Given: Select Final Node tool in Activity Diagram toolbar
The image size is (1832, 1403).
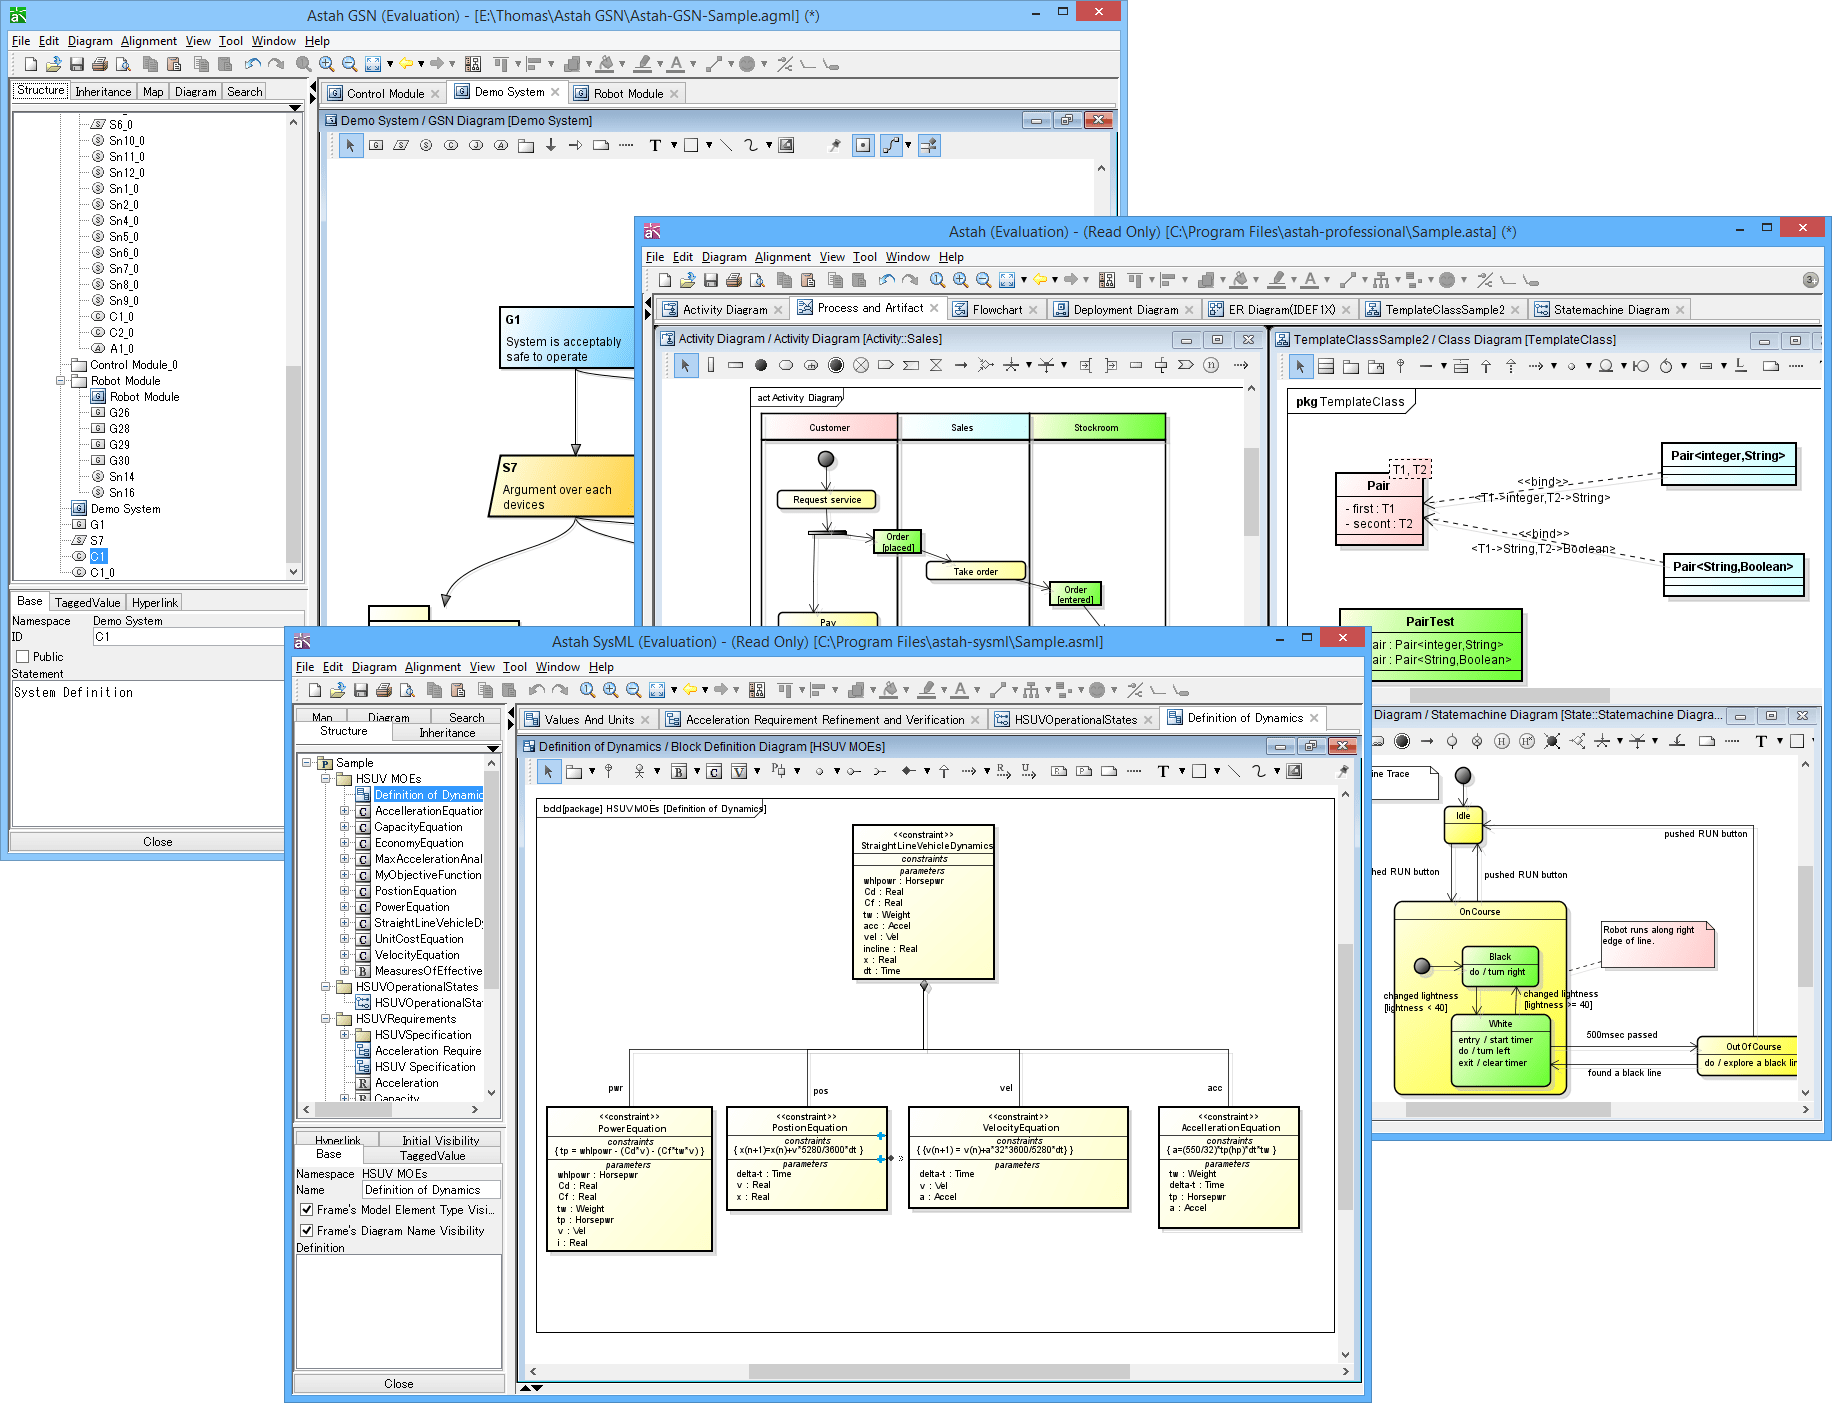Looking at the screenshot, I should pyautogui.click(x=836, y=365).
